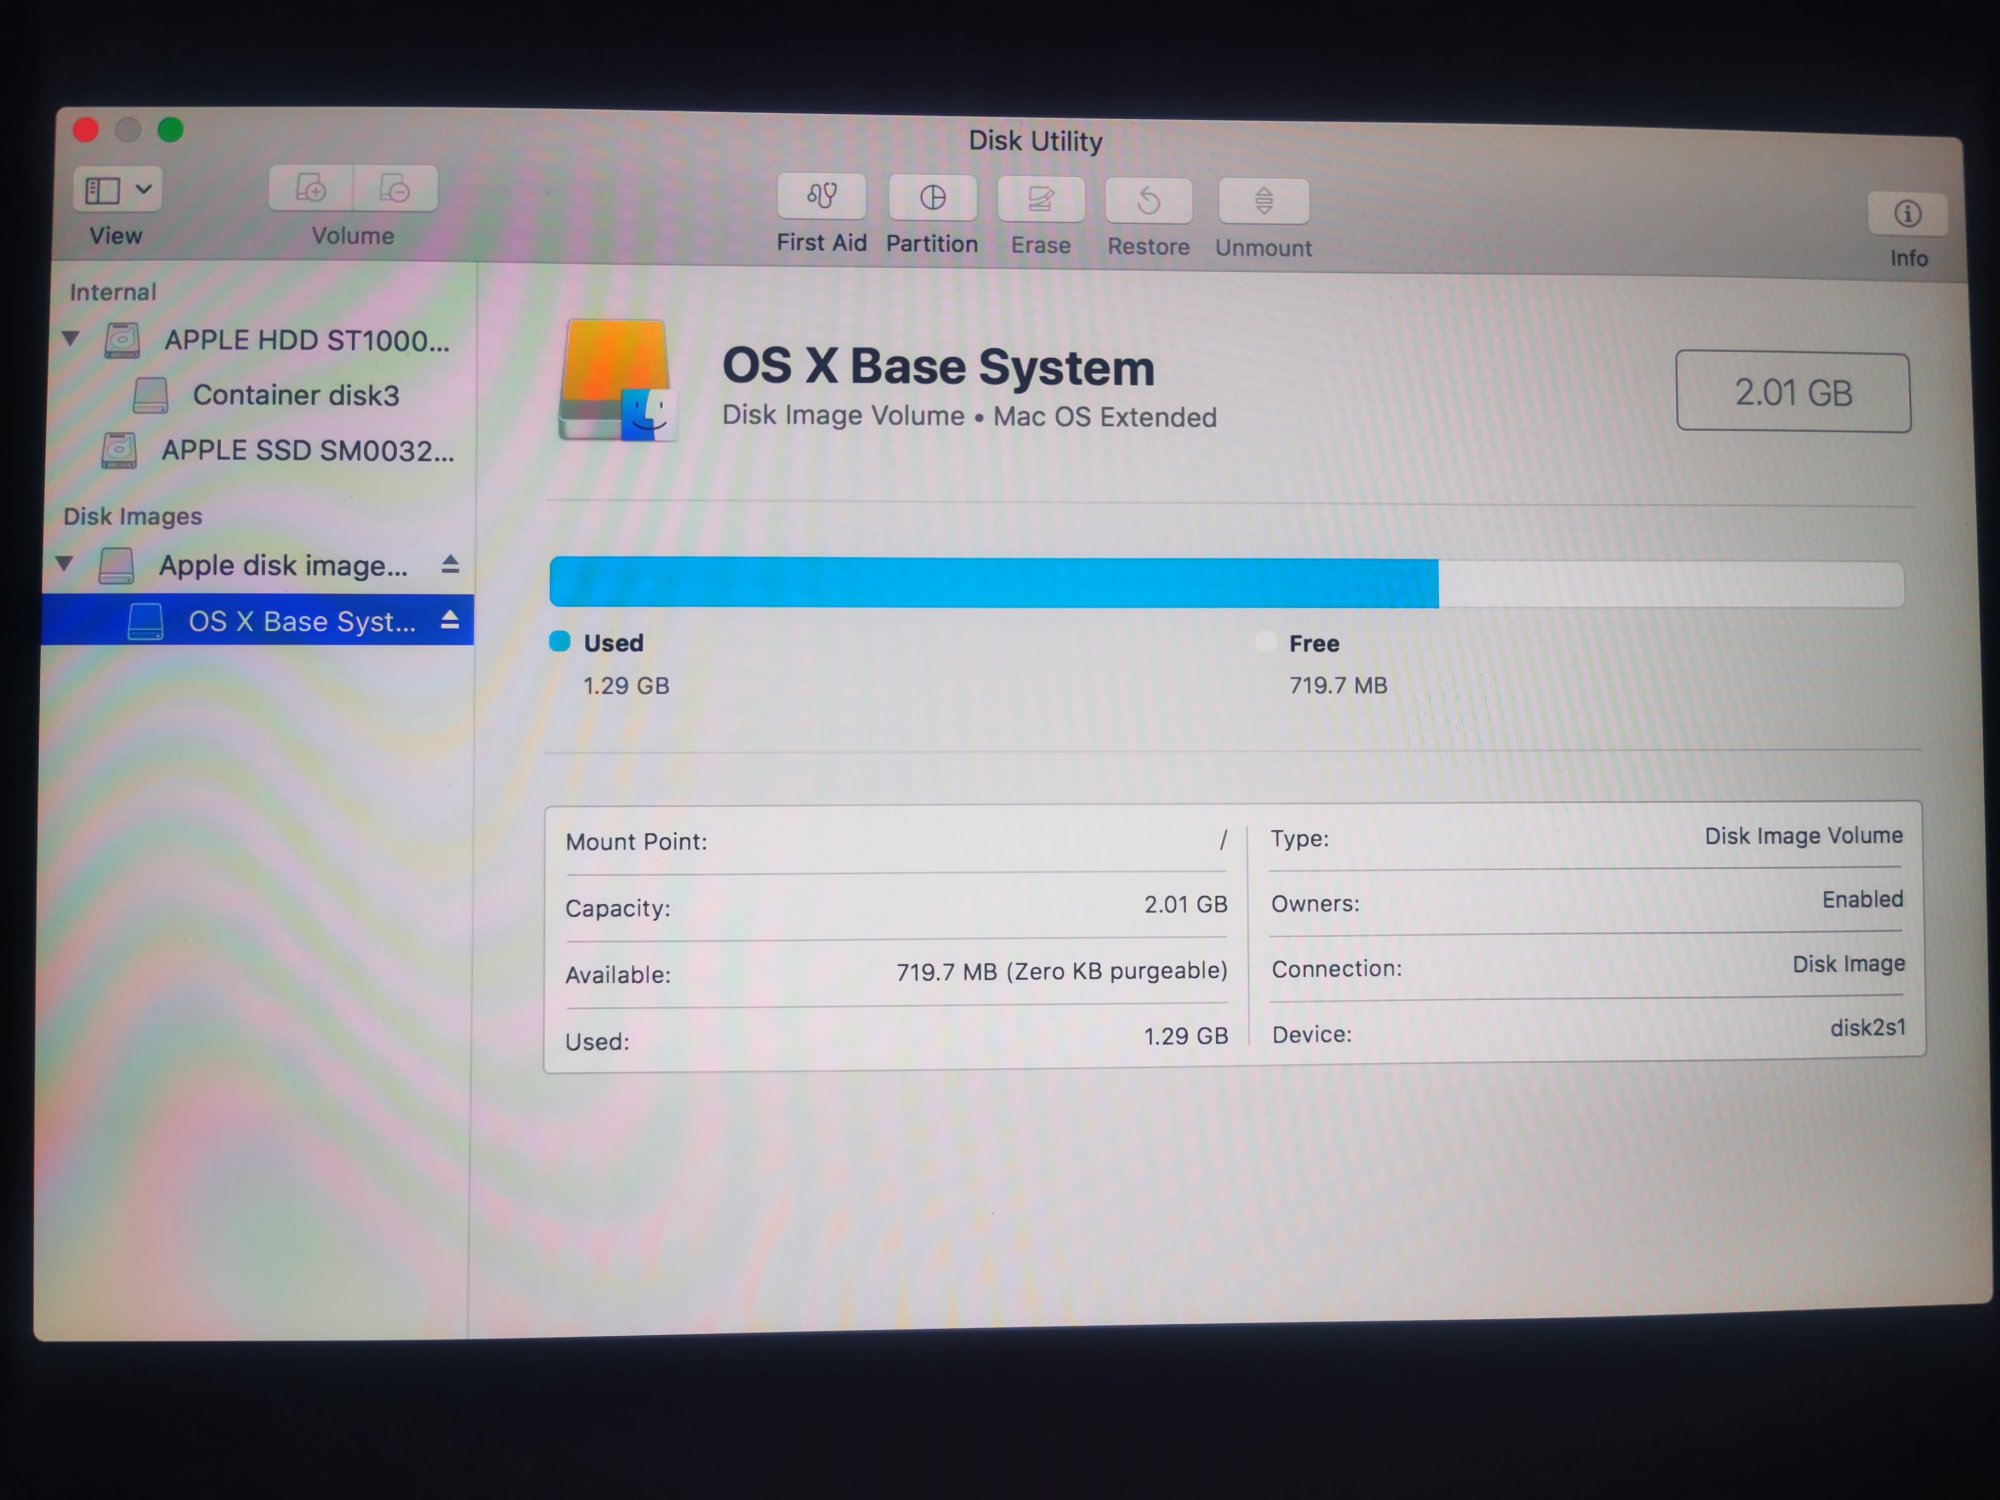This screenshot has height=1500, width=2000.
Task: Click the remove Volume icon
Action: pyautogui.click(x=395, y=188)
